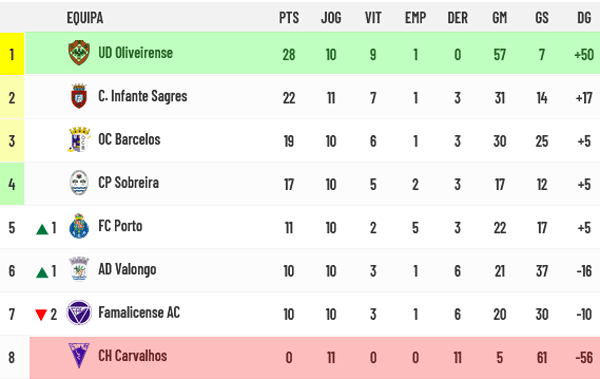Click the EQUIPA column header

(85, 18)
